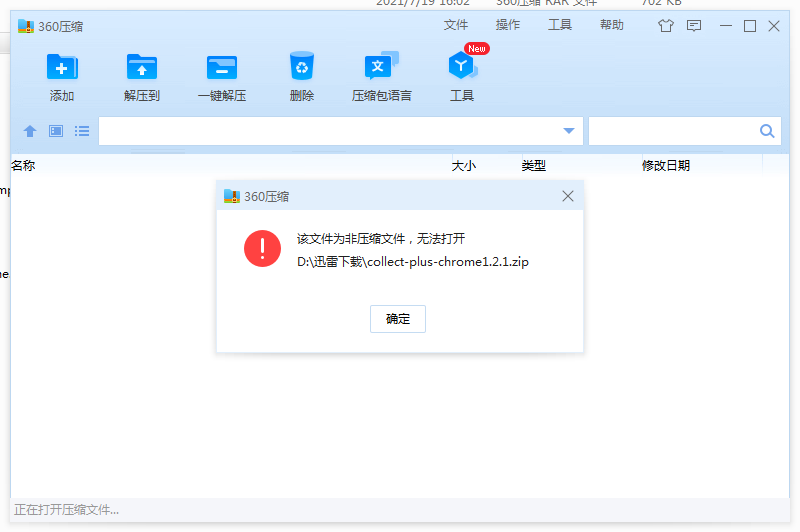Click into the address path field
Viewport: 800px width, 532px height.
point(341,131)
